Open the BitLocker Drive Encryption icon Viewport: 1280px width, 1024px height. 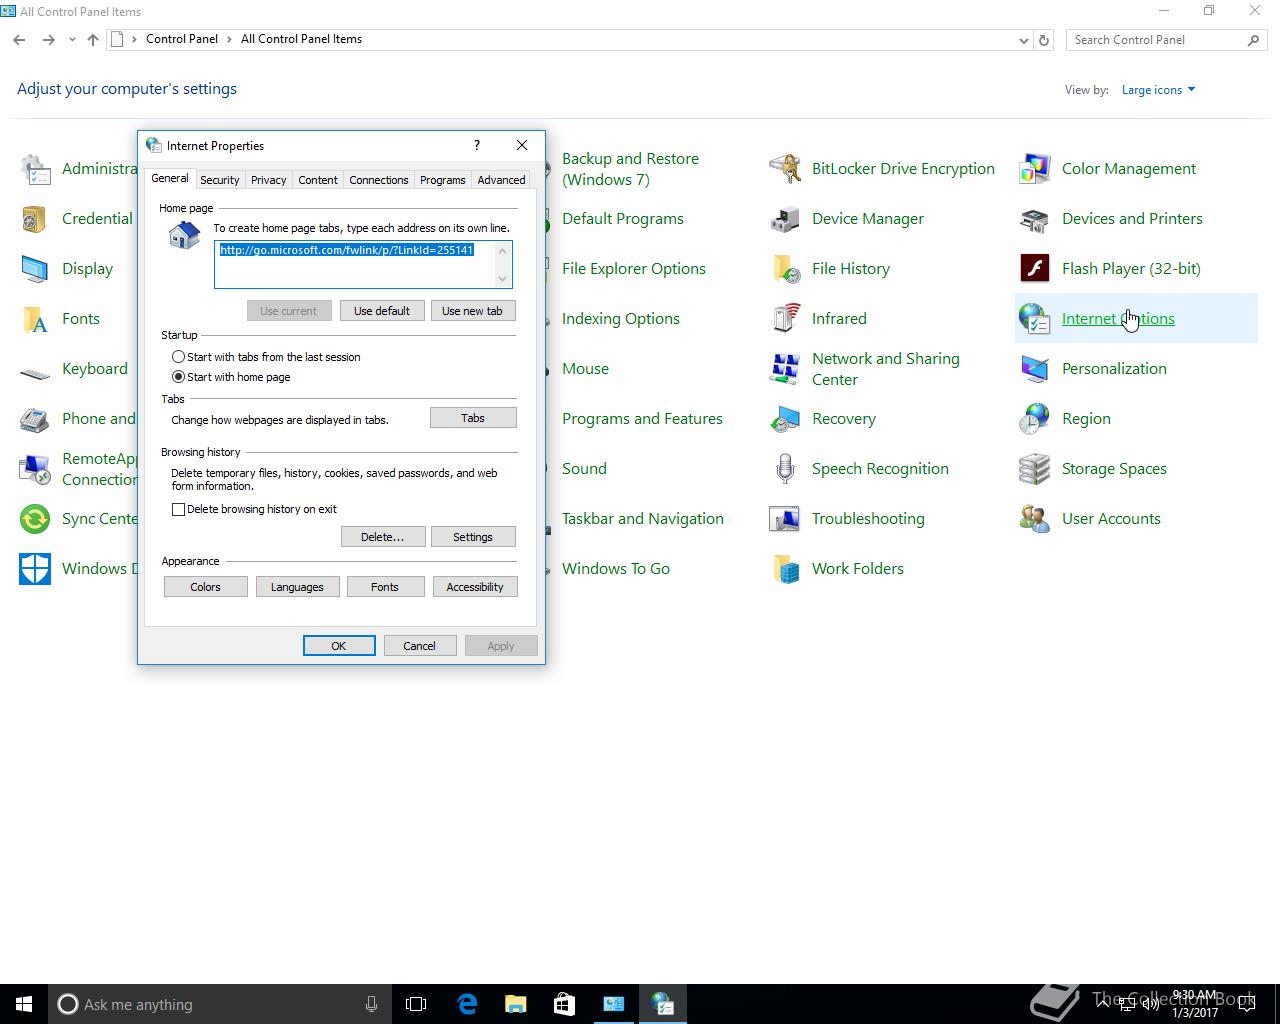[x=785, y=169]
